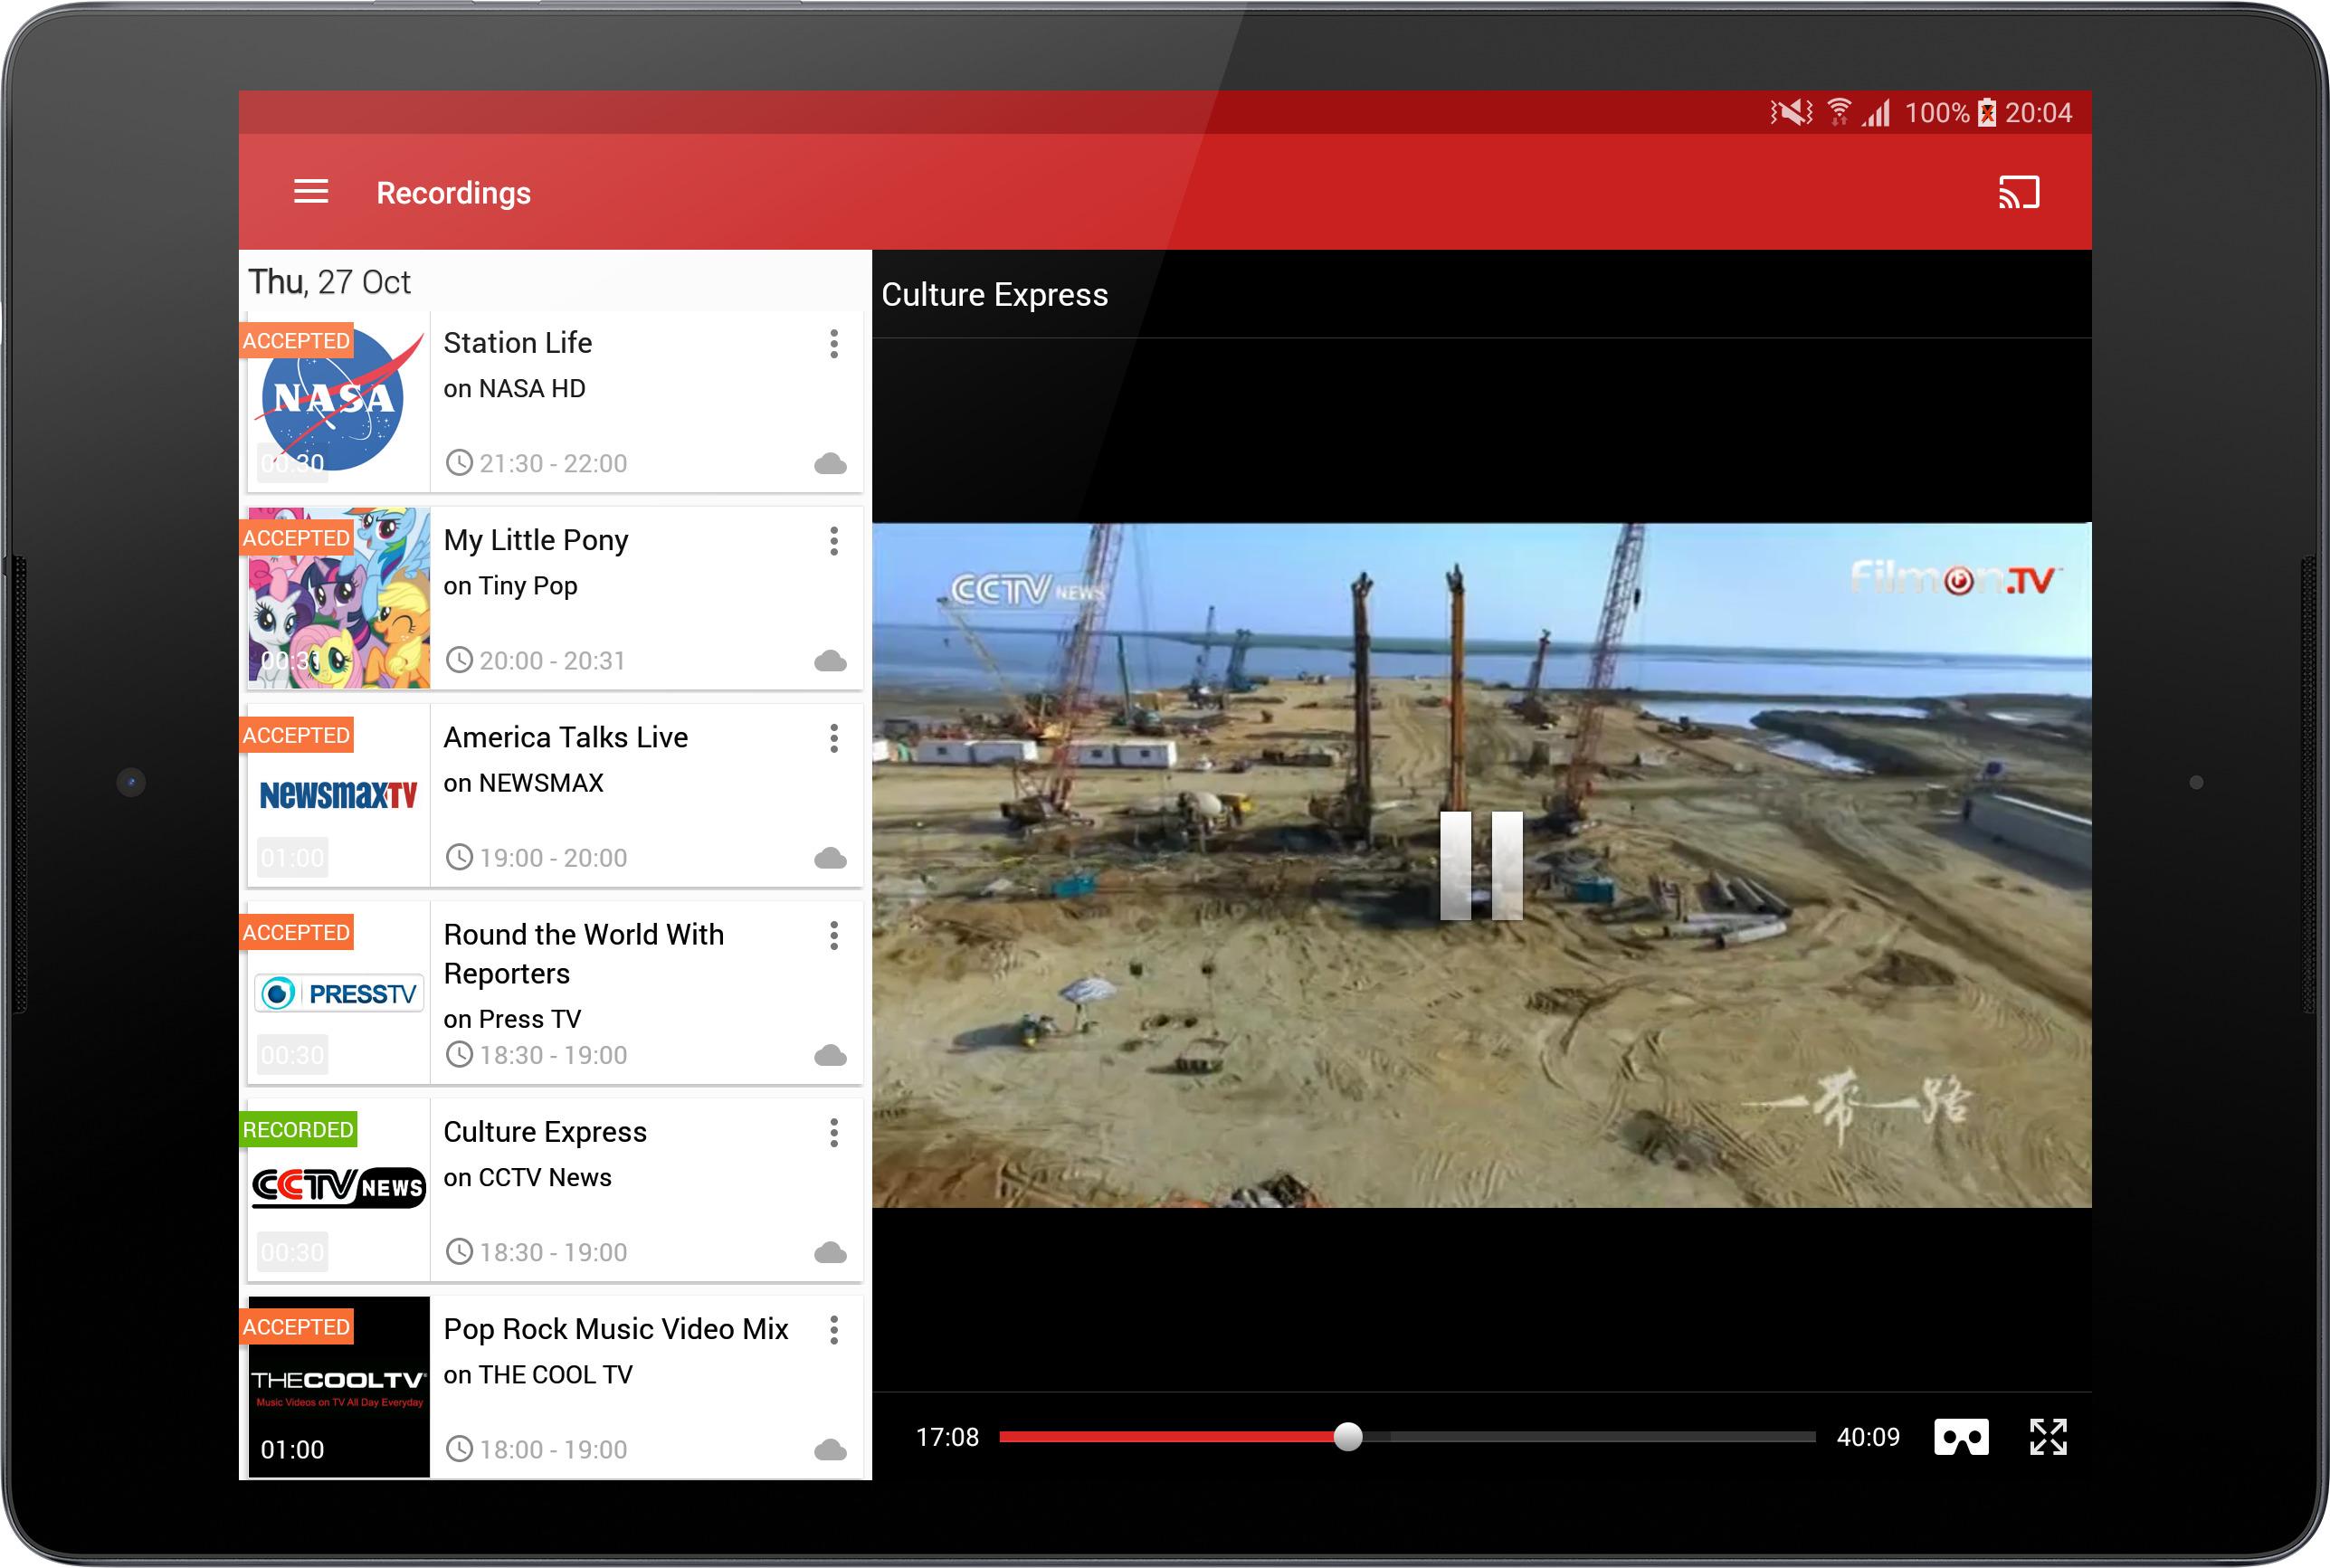Viewport: 2330px width, 1568px height.
Task: Open options for Round the World recording
Action: pos(833,936)
